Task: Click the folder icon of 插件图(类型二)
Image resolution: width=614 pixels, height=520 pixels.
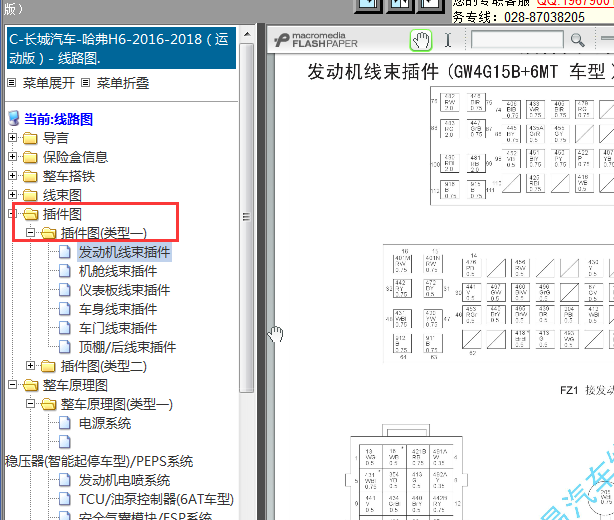Action: click(x=48, y=366)
